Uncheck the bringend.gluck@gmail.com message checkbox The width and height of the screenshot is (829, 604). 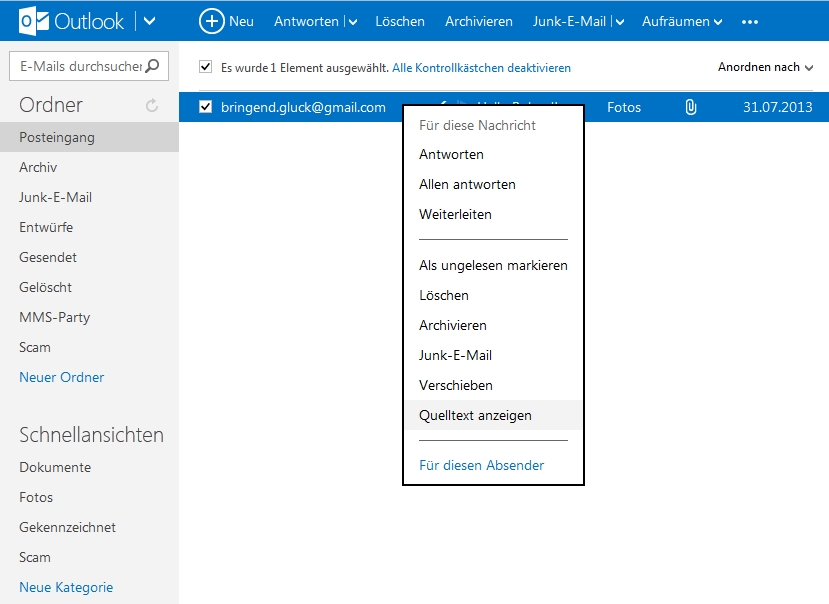tap(206, 107)
